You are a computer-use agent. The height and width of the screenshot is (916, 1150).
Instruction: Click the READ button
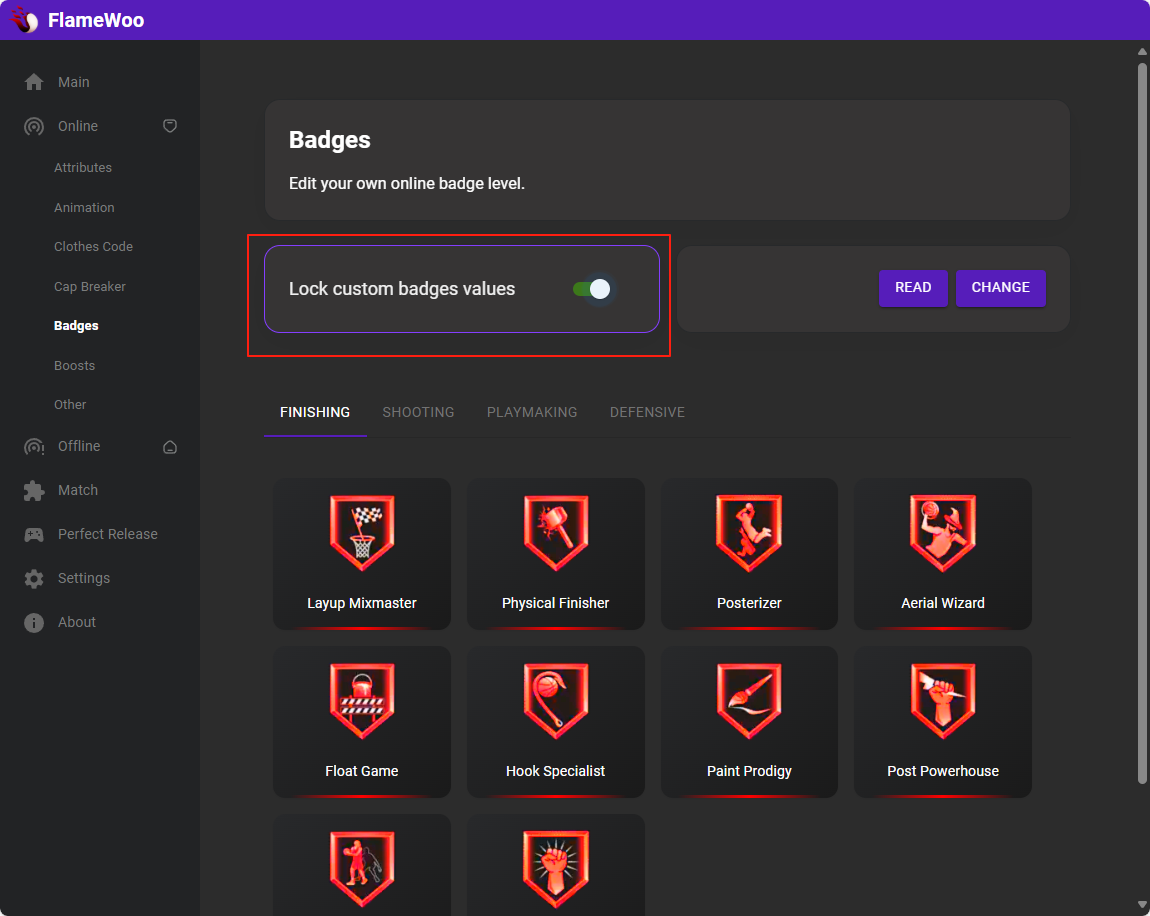(x=913, y=287)
